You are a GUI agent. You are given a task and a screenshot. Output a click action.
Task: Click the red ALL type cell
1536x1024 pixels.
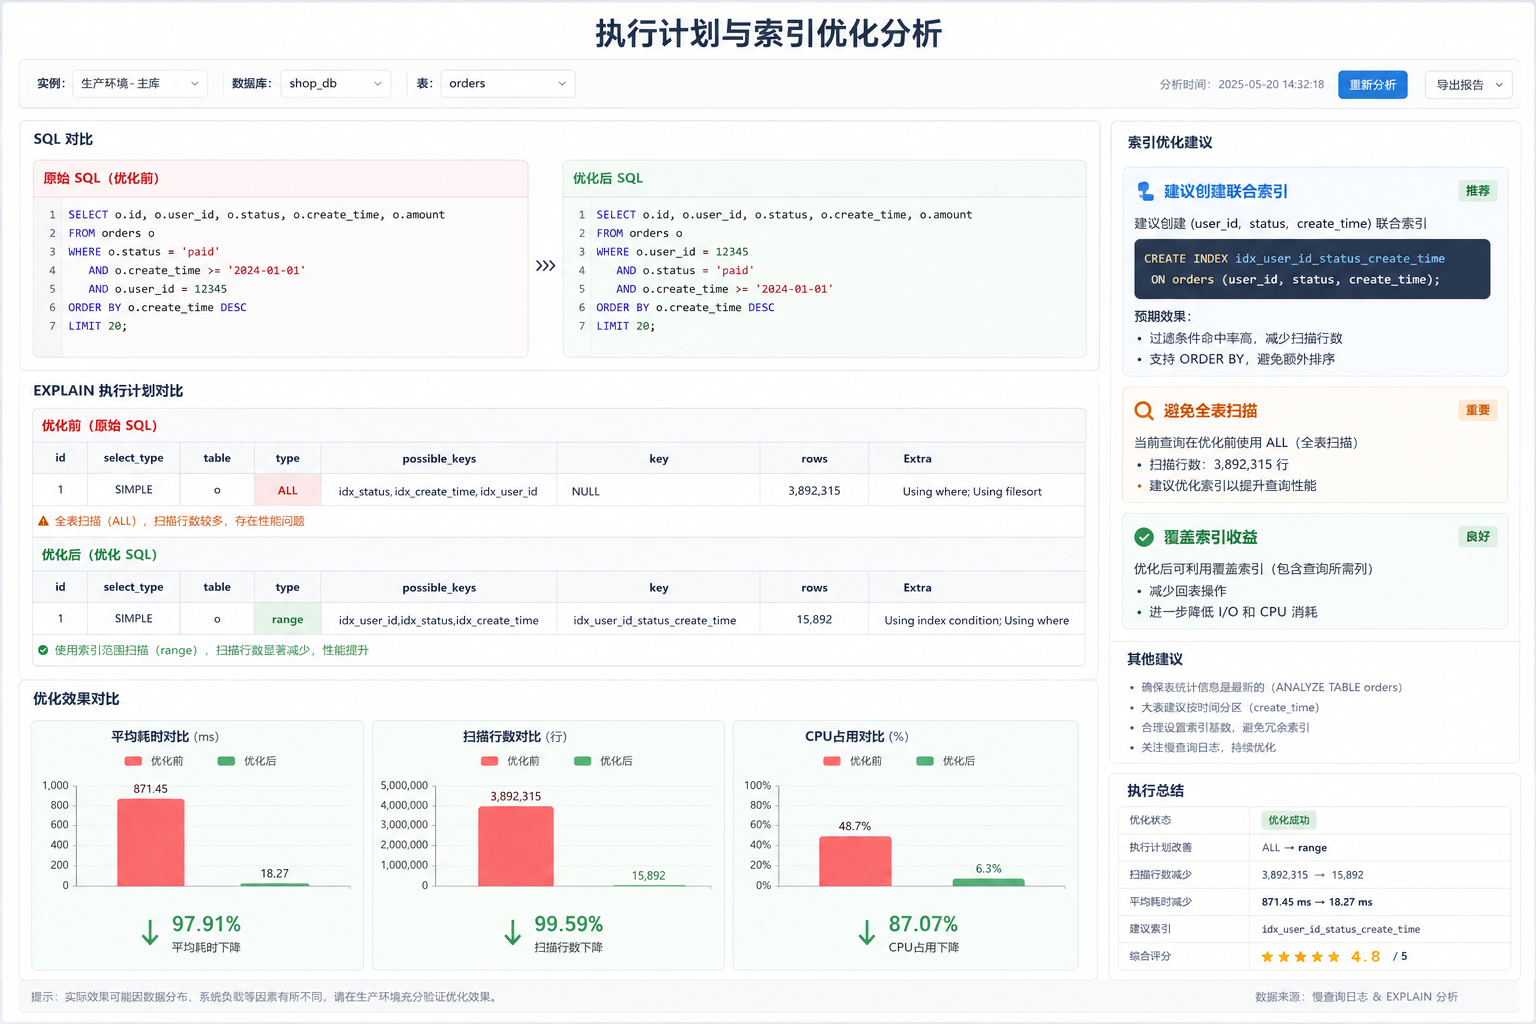click(x=288, y=490)
